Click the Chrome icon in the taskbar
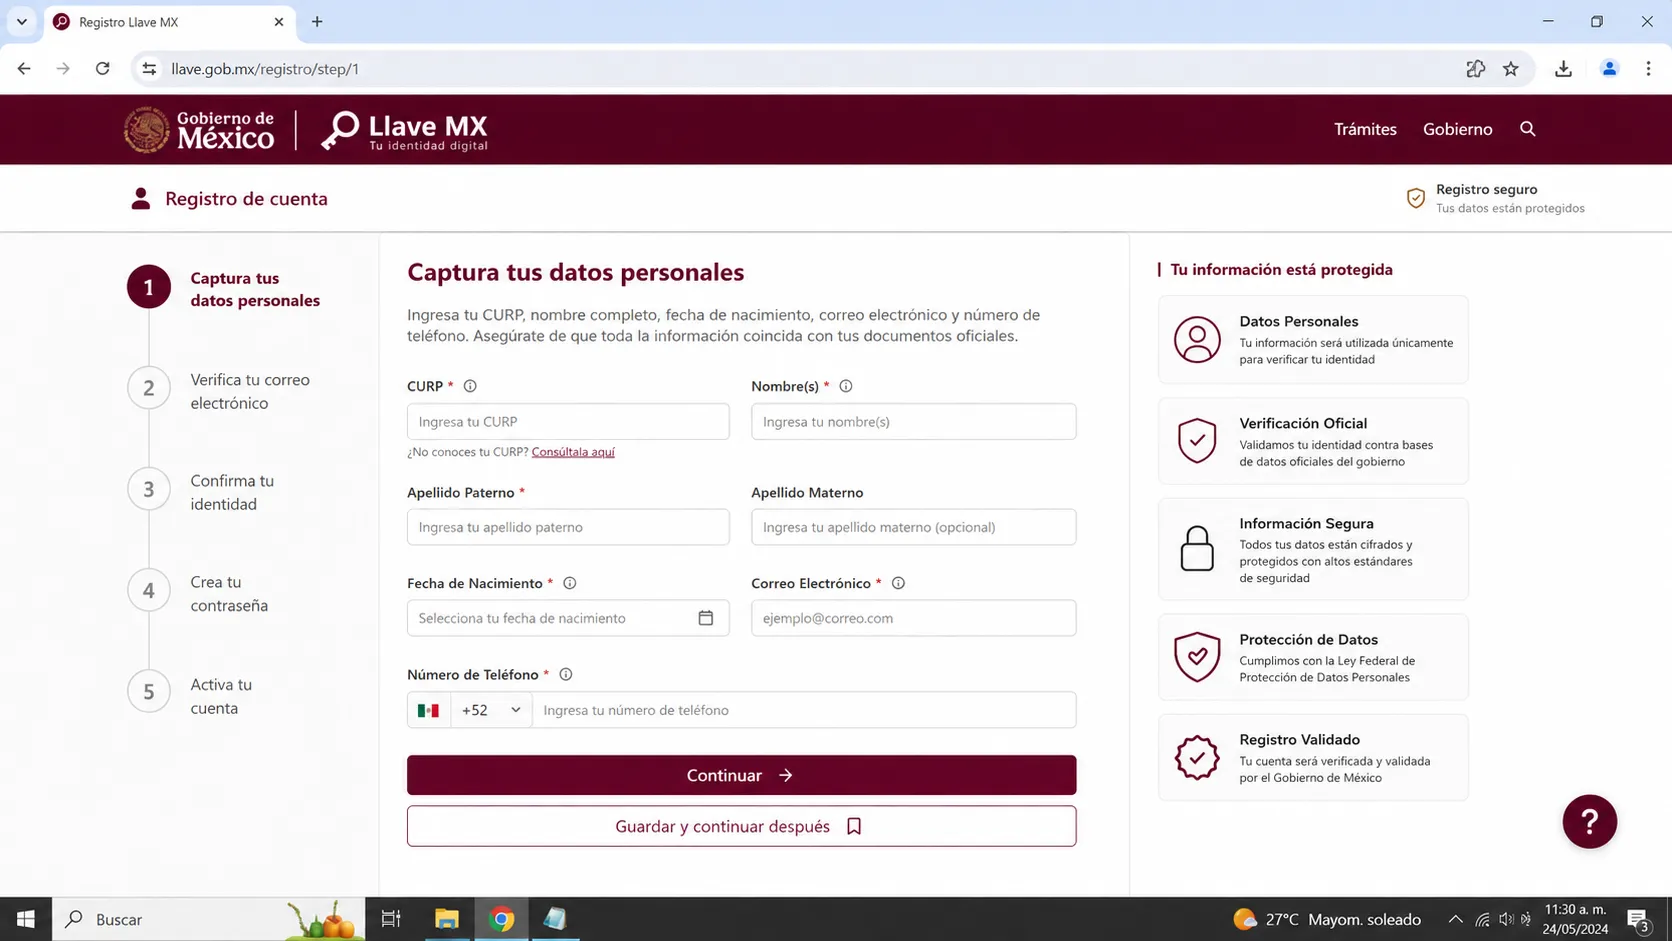Screen dimensions: 1672x941 coord(502,919)
